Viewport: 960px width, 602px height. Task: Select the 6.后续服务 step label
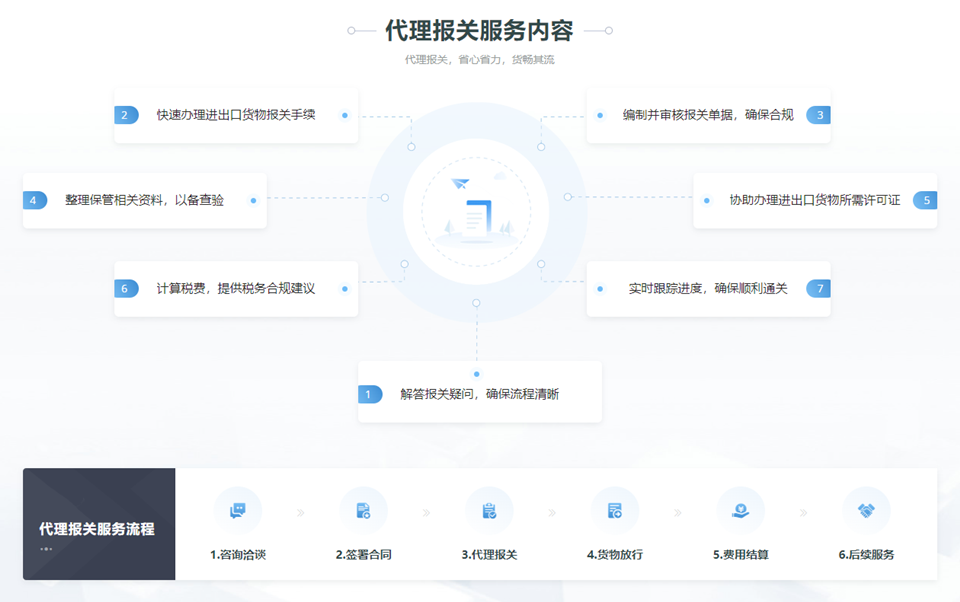tap(866, 554)
